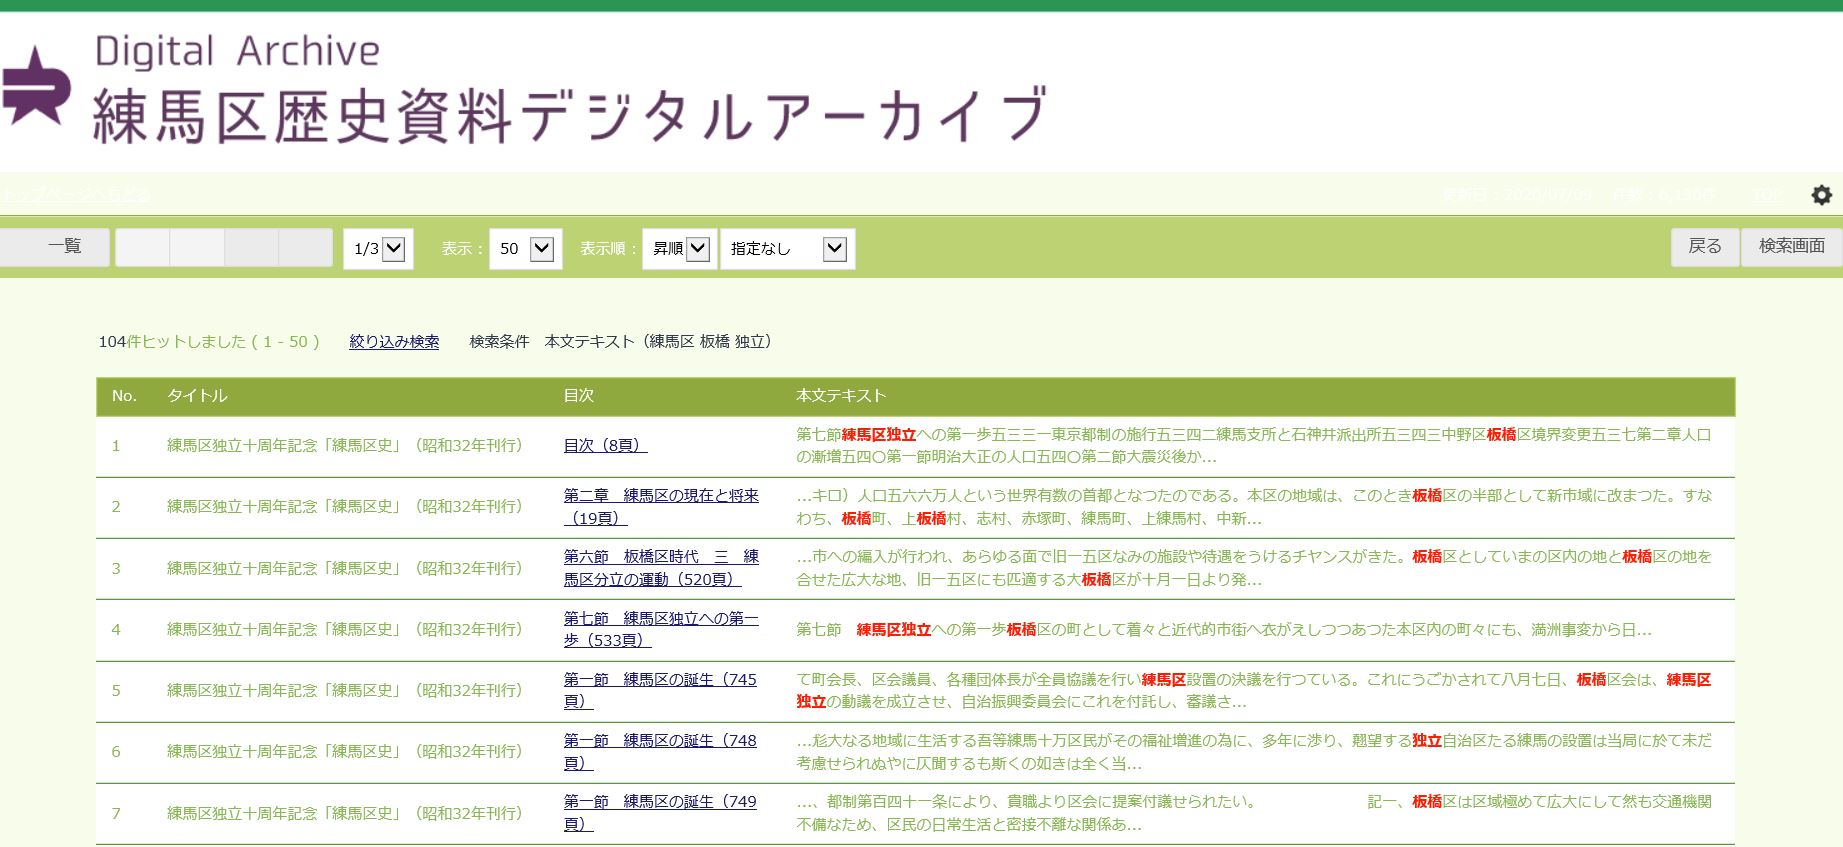Open 第一節 練馬区の誕生（745頁） link

pos(660,690)
